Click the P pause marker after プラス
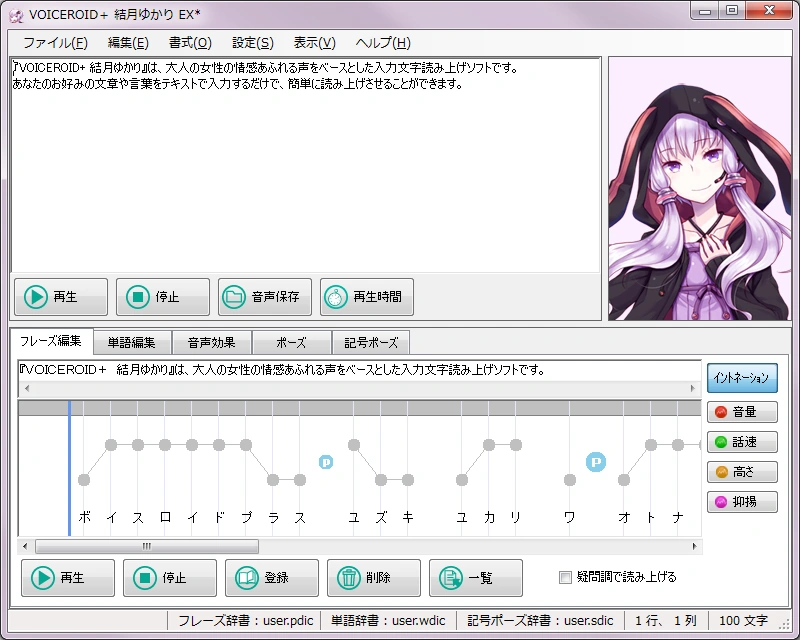The height and width of the screenshot is (640, 800). (x=326, y=462)
